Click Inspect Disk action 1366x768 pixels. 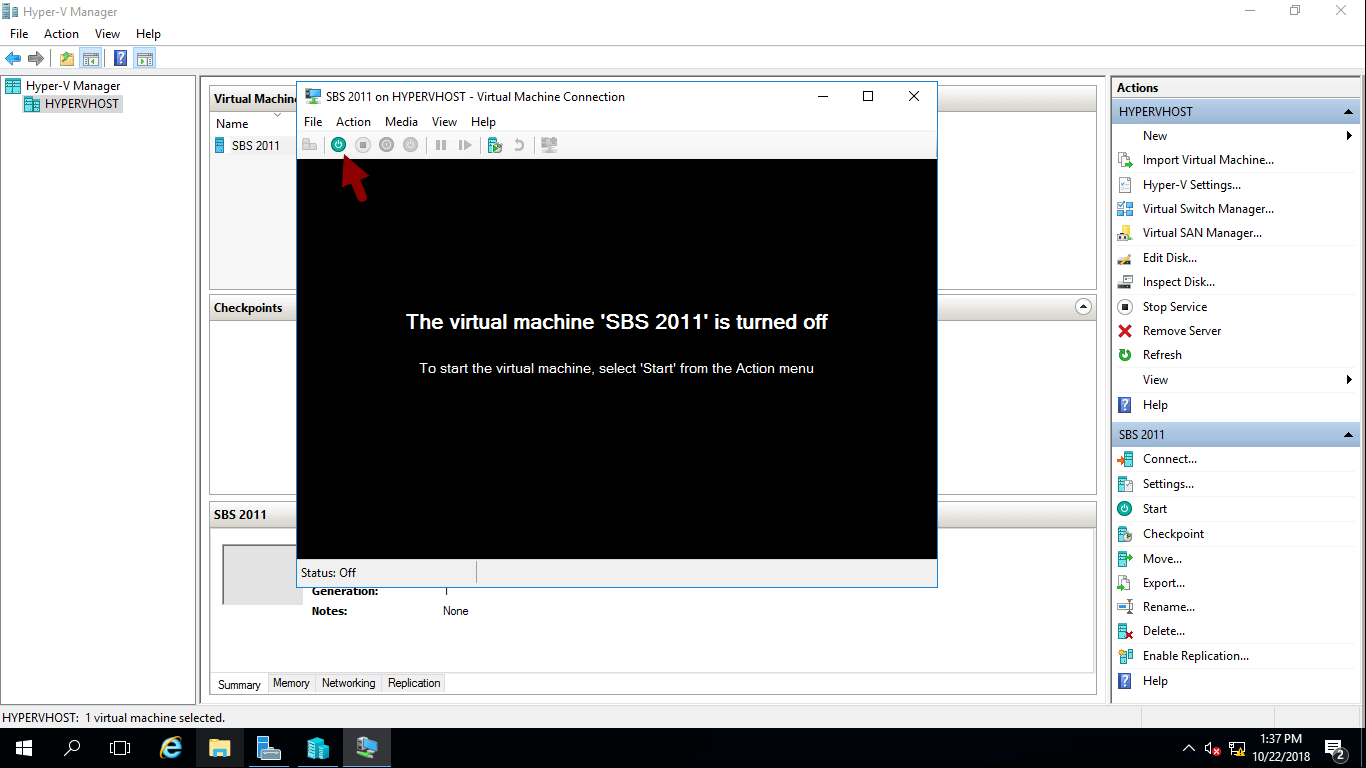(x=1179, y=282)
